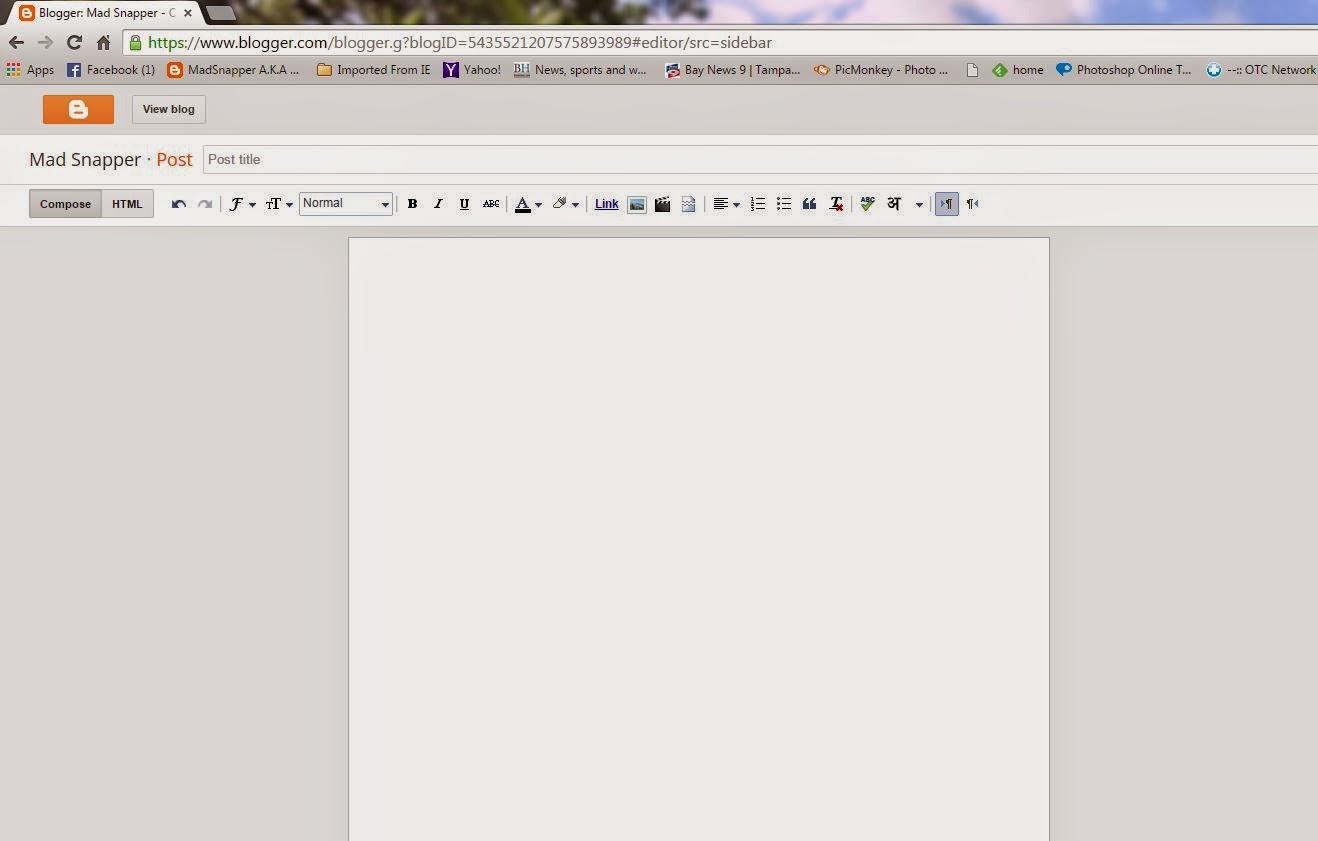Switch to HTML editing mode
The height and width of the screenshot is (841, 1318).
127,204
